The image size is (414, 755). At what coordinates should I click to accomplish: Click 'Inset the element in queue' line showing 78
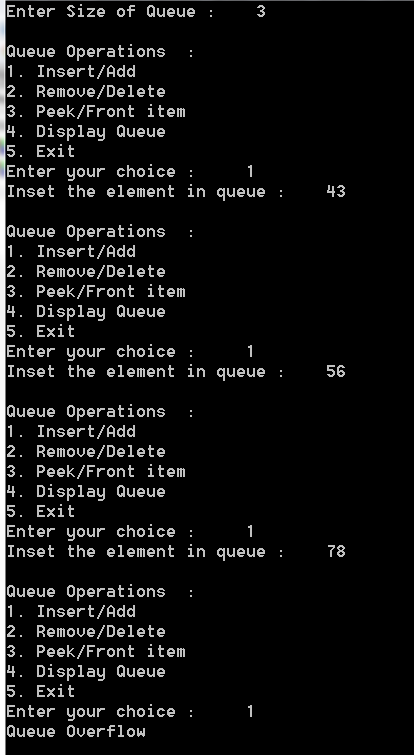pyautogui.click(x=176, y=551)
